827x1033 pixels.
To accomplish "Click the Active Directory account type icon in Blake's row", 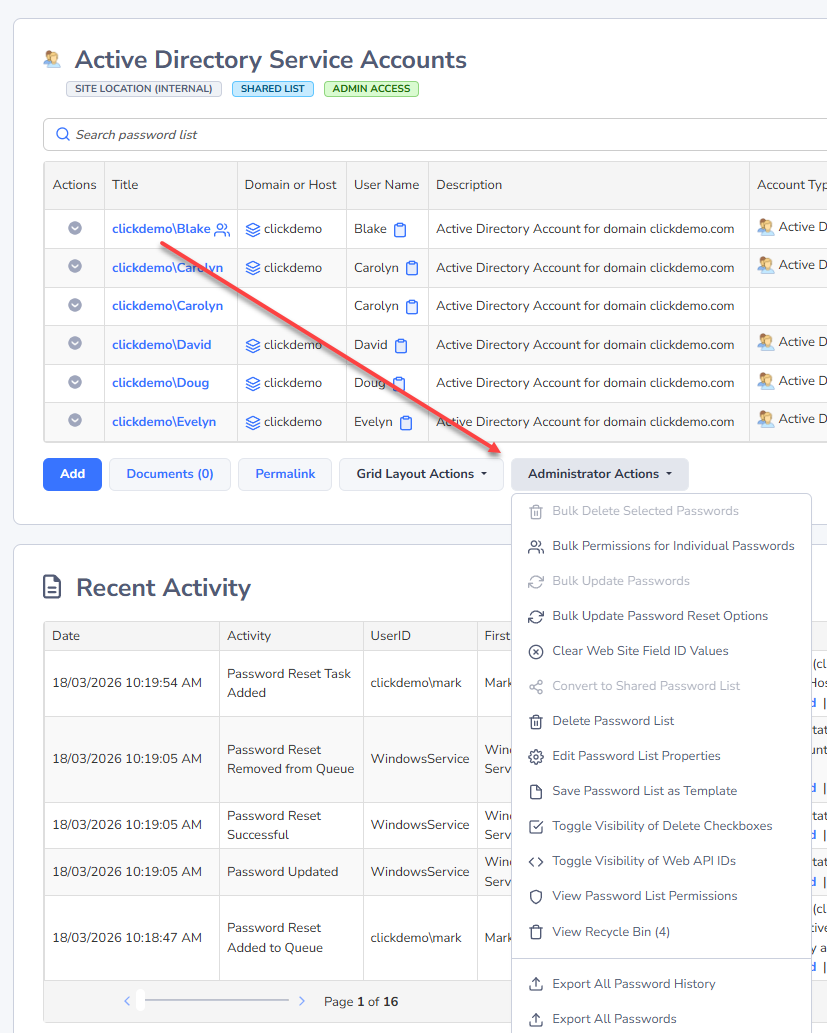I will (766, 227).
